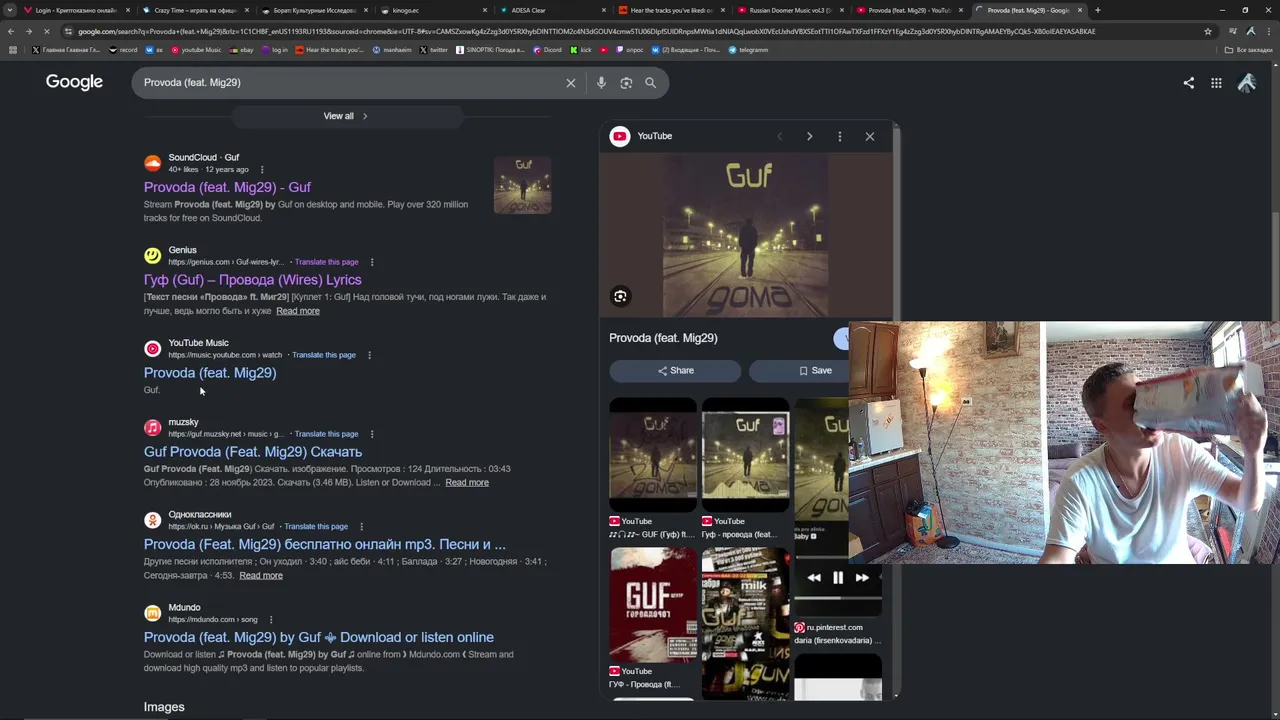Open the Mdundo result options menu
The image size is (1280, 720).
click(x=270, y=620)
